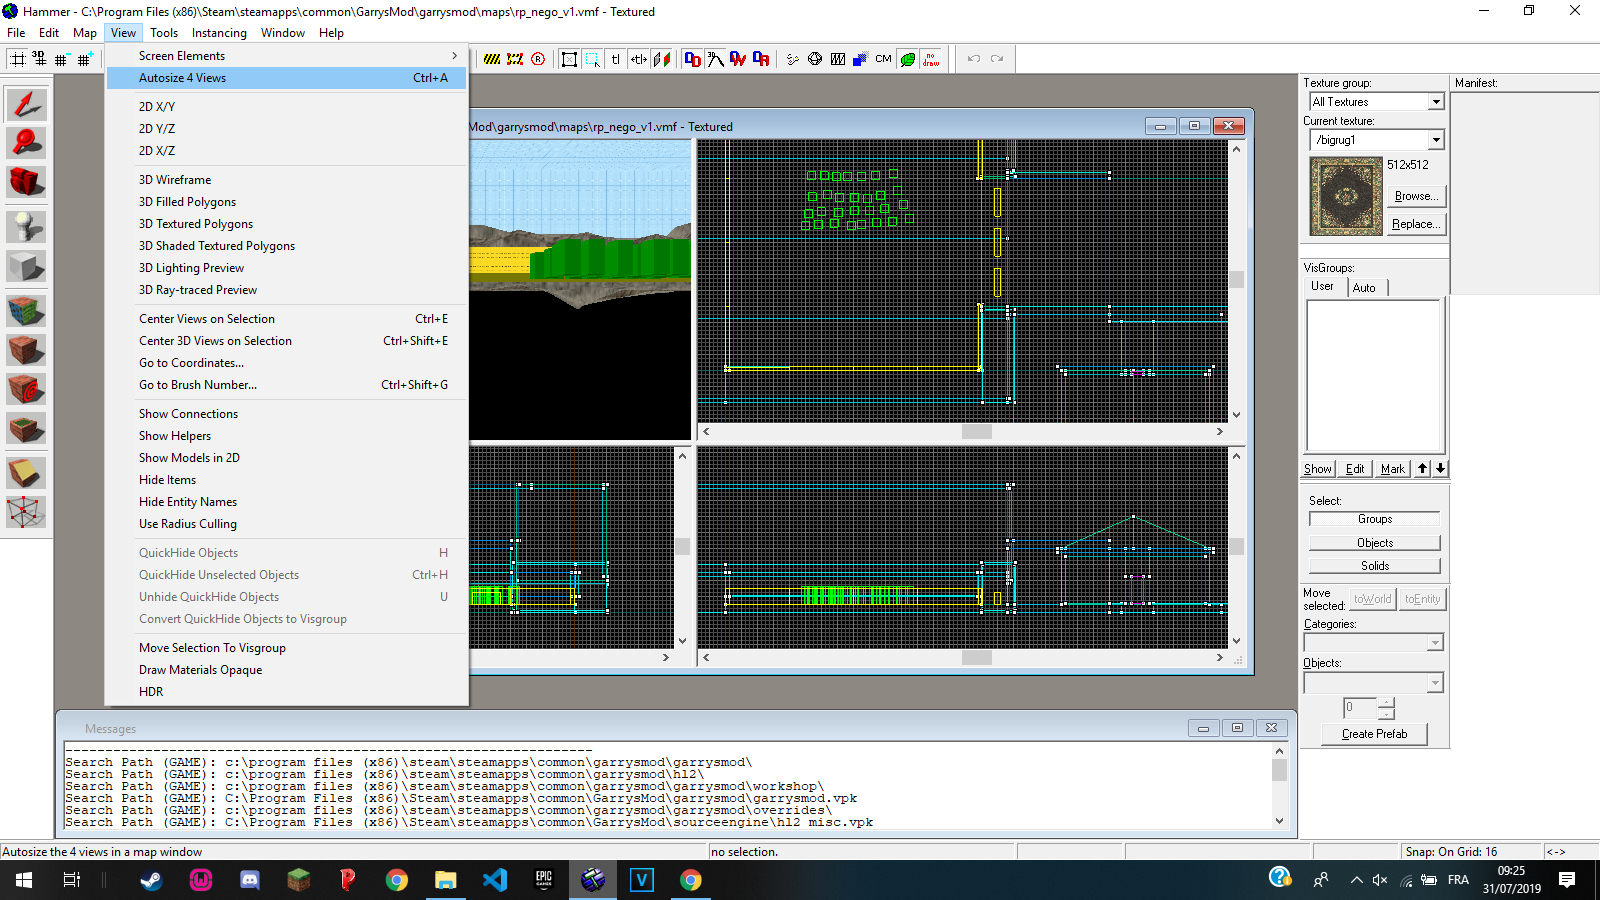Toggle HDR in the View menu
Screen dimensions: 1600x900
[287, 692]
